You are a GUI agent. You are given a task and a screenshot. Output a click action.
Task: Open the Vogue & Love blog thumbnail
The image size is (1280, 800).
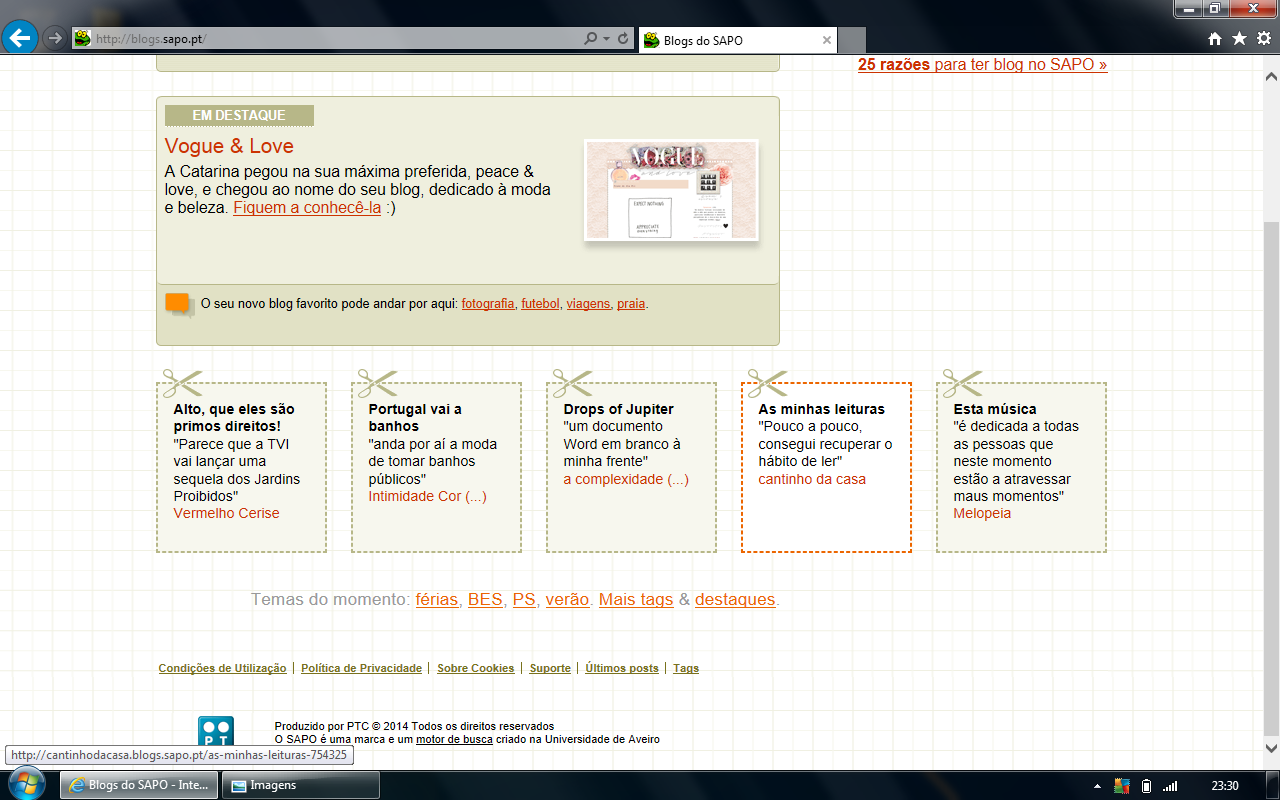pyautogui.click(x=671, y=190)
